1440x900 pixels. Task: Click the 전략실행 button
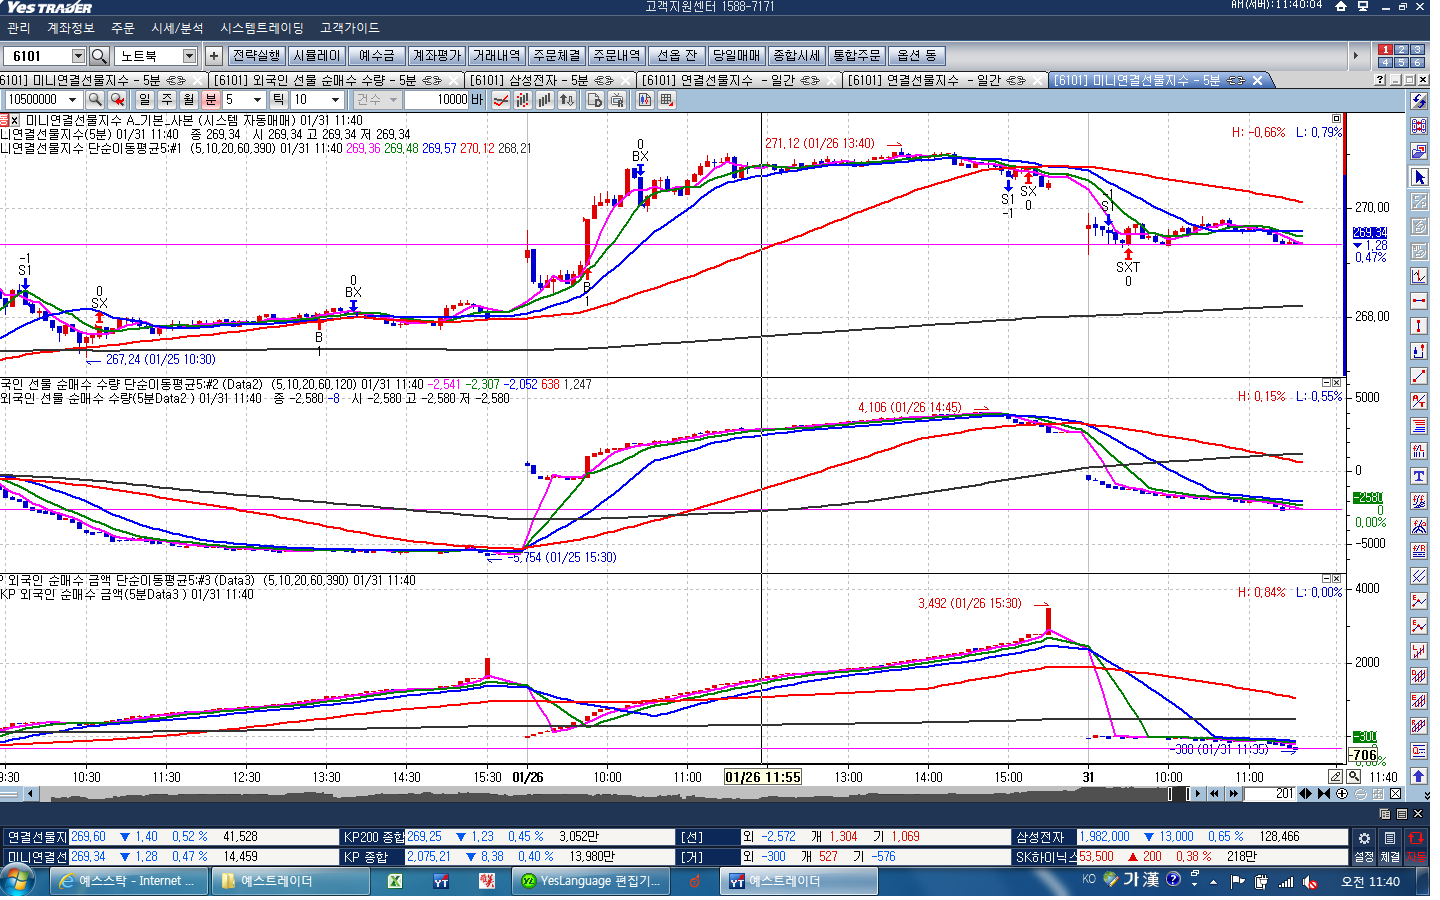click(x=257, y=56)
